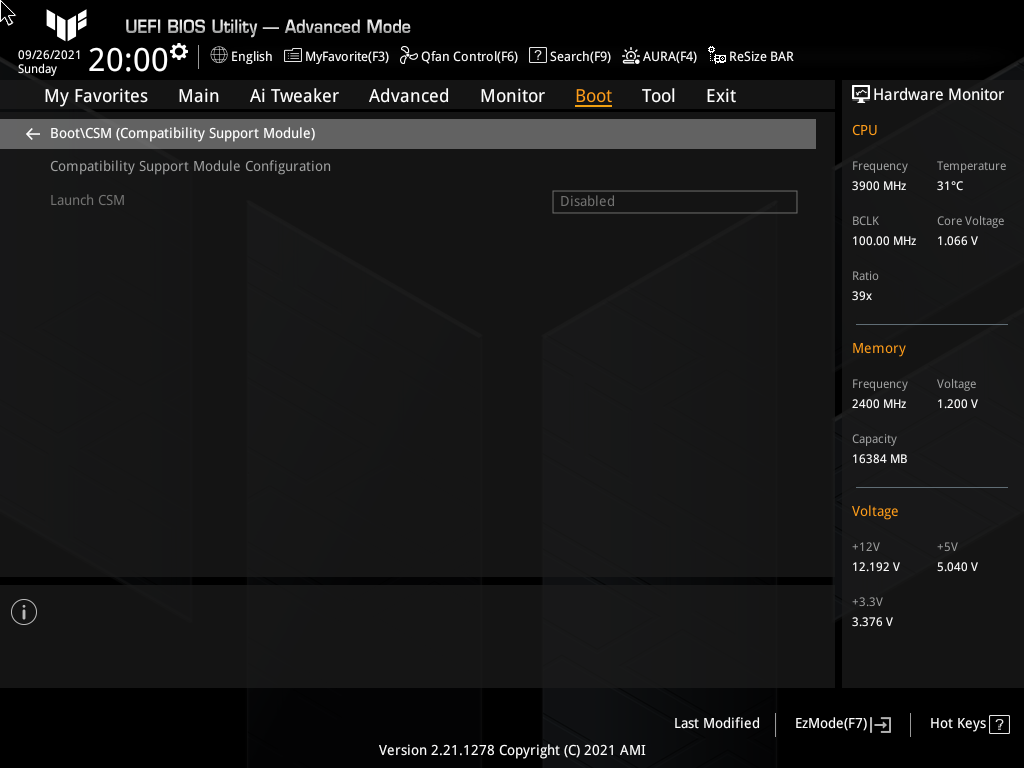Viewport: 1024px width, 768px height.
Task: Open Qfan Control settings
Action: pyautogui.click(x=458, y=56)
